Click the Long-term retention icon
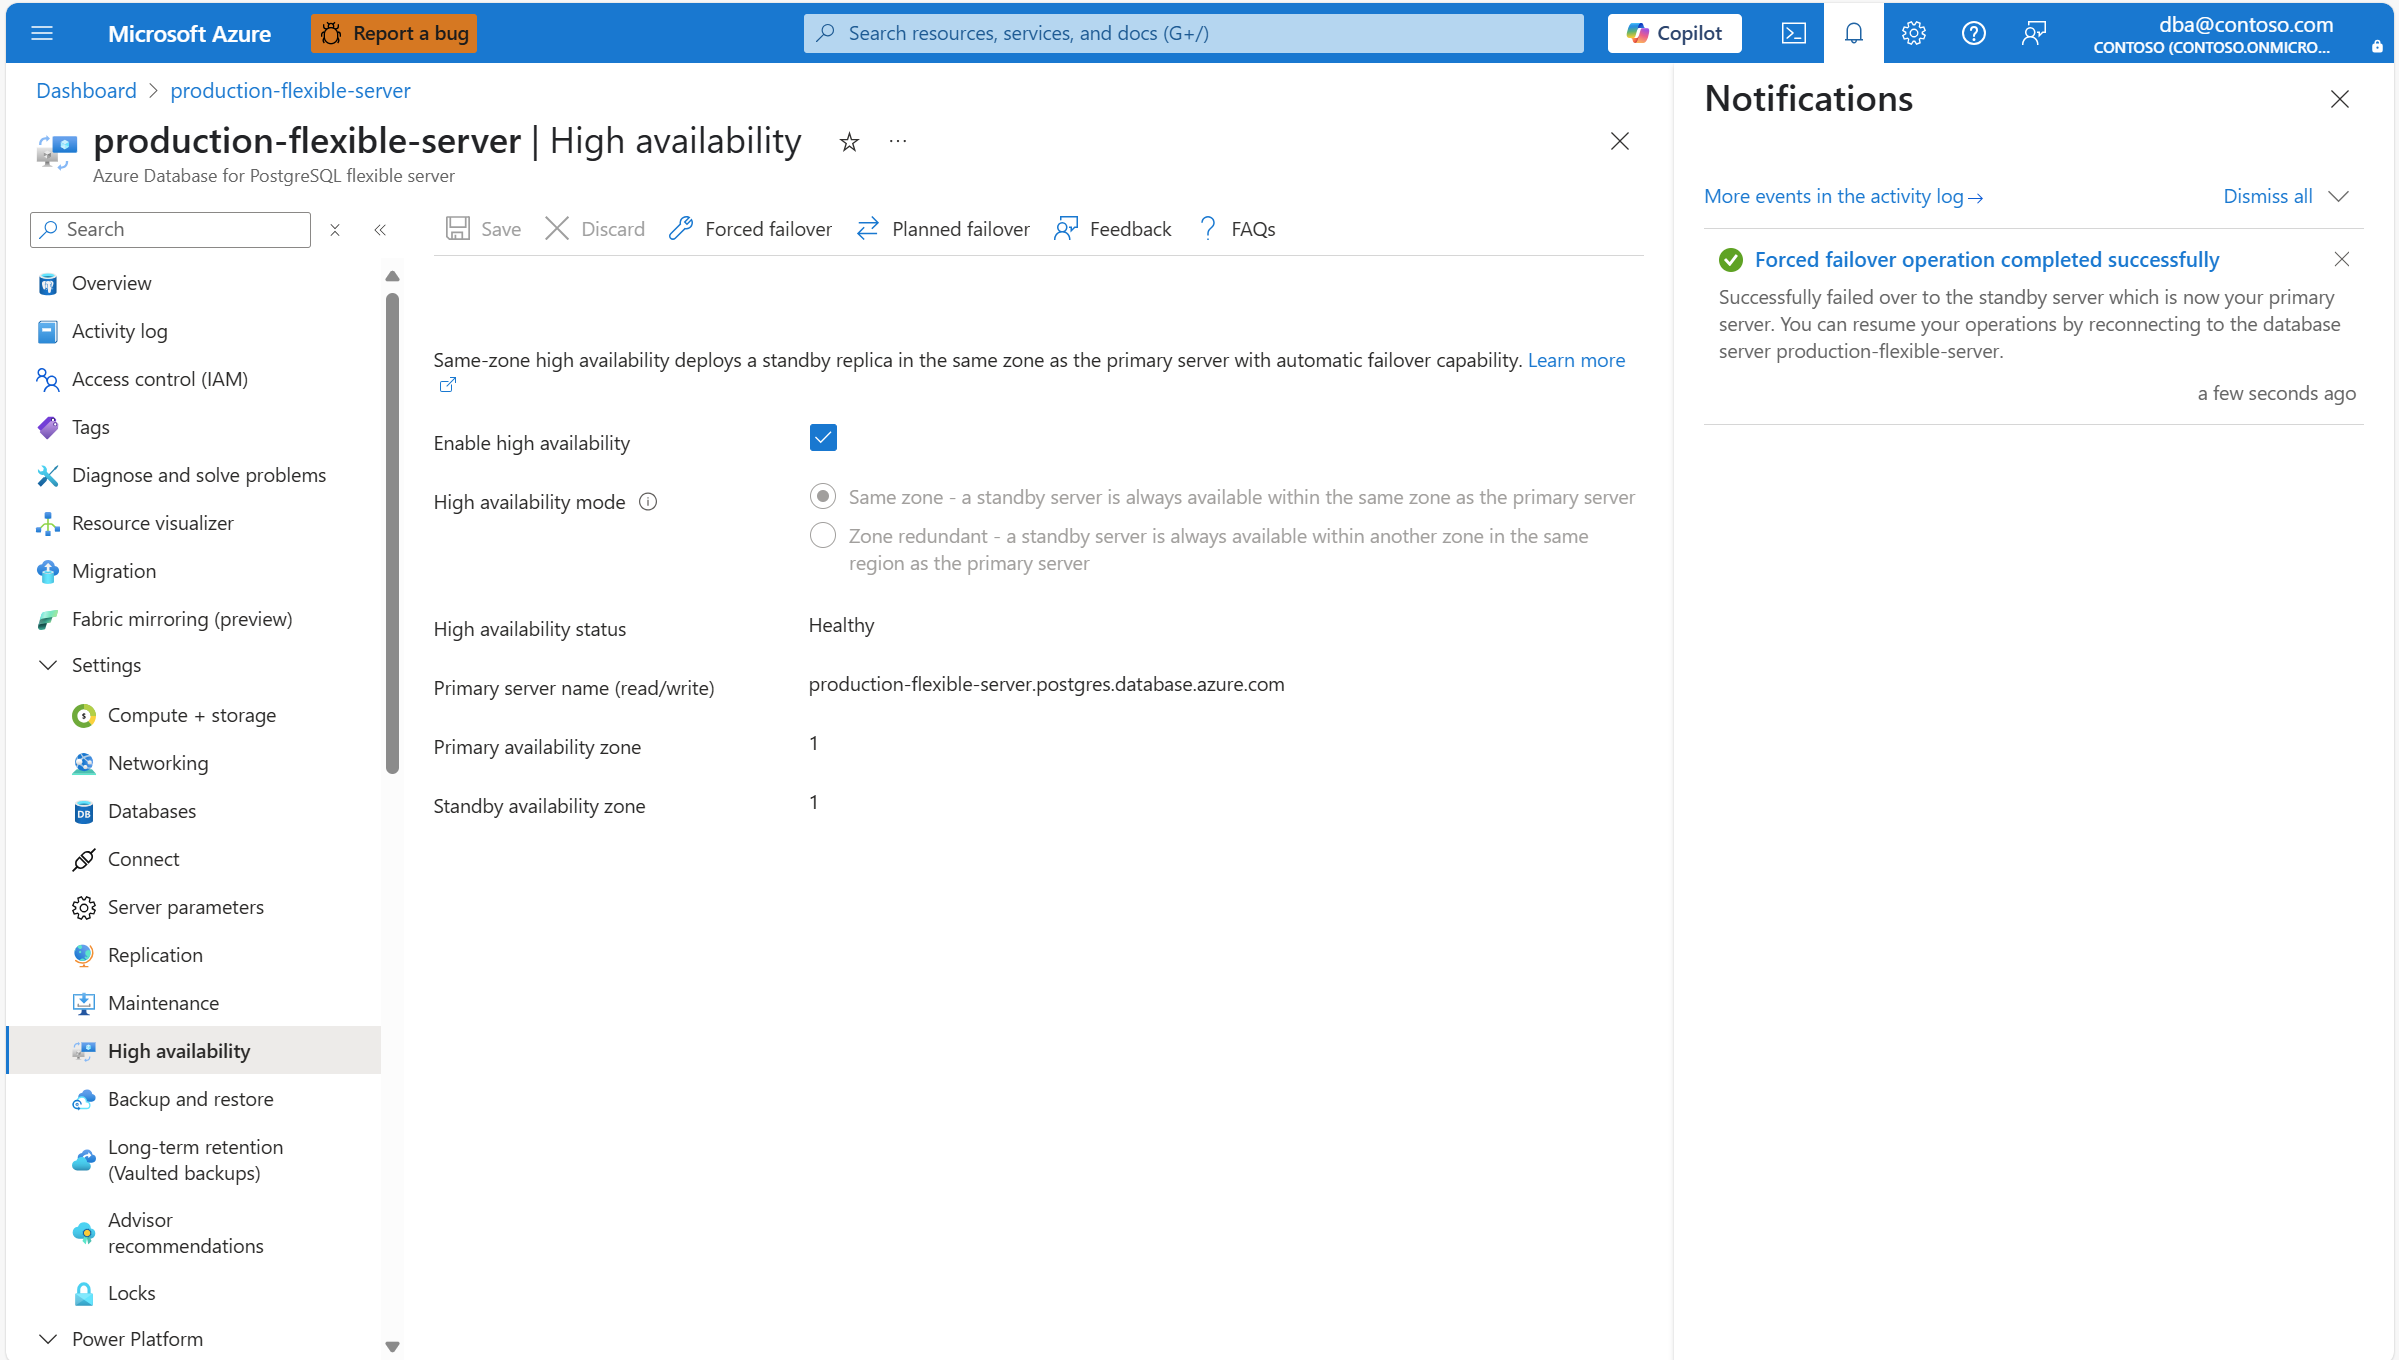The image size is (2399, 1360). [x=84, y=1160]
